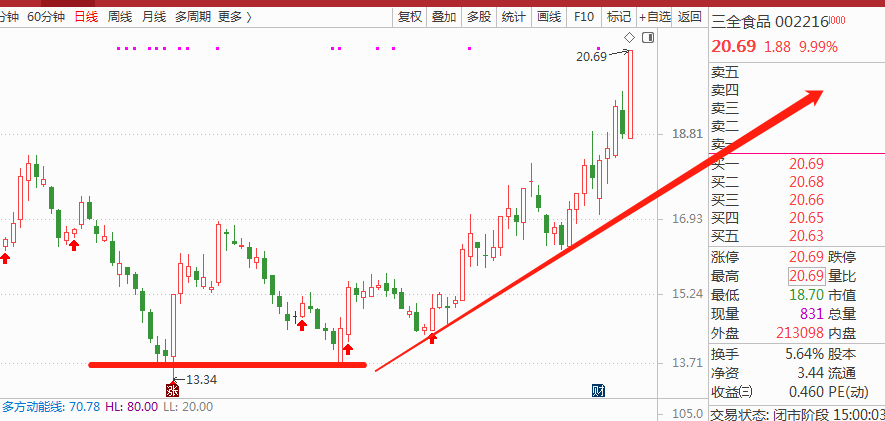Click the HL: 80.00 indicator value
Viewport: 885px width, 421px height.
pyautogui.click(x=132, y=406)
